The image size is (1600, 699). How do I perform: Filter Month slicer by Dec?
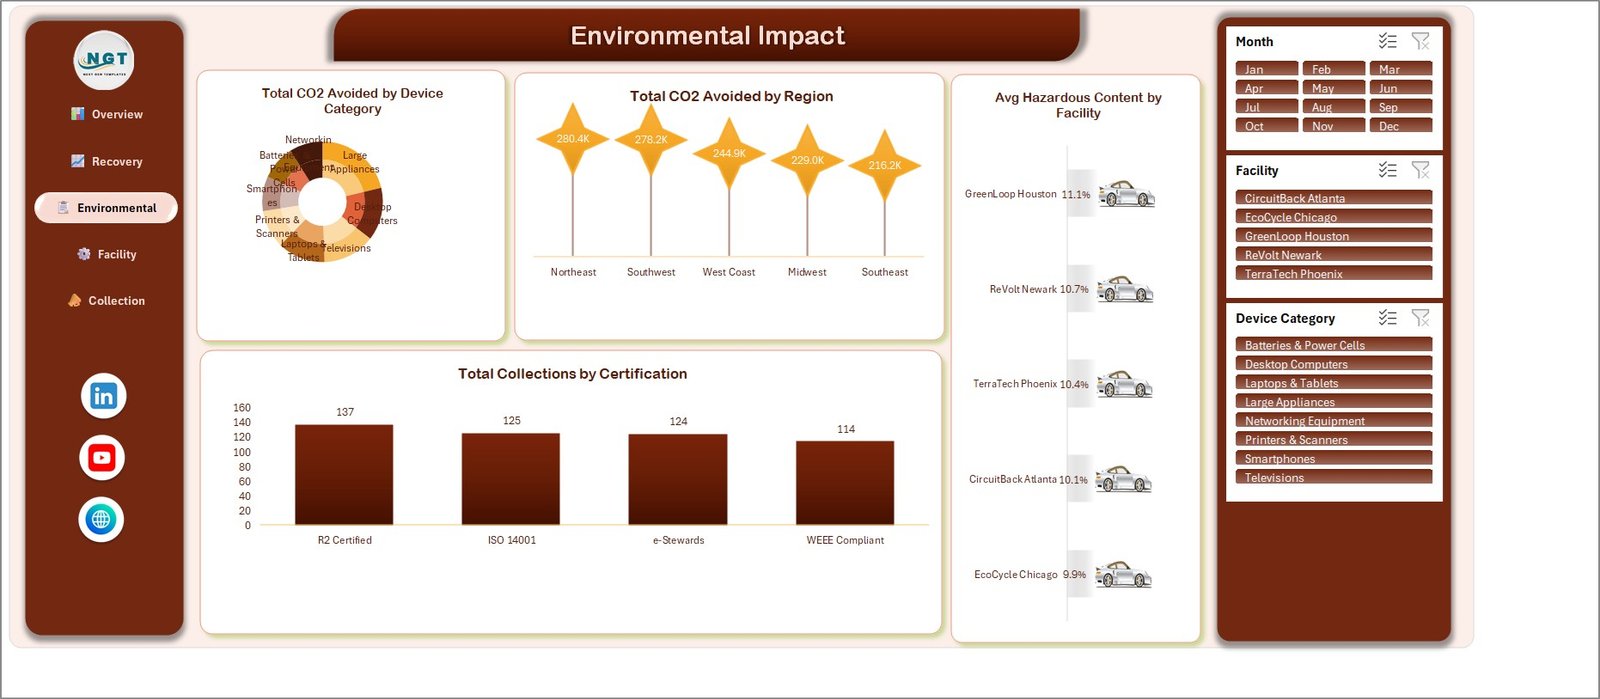click(1401, 126)
